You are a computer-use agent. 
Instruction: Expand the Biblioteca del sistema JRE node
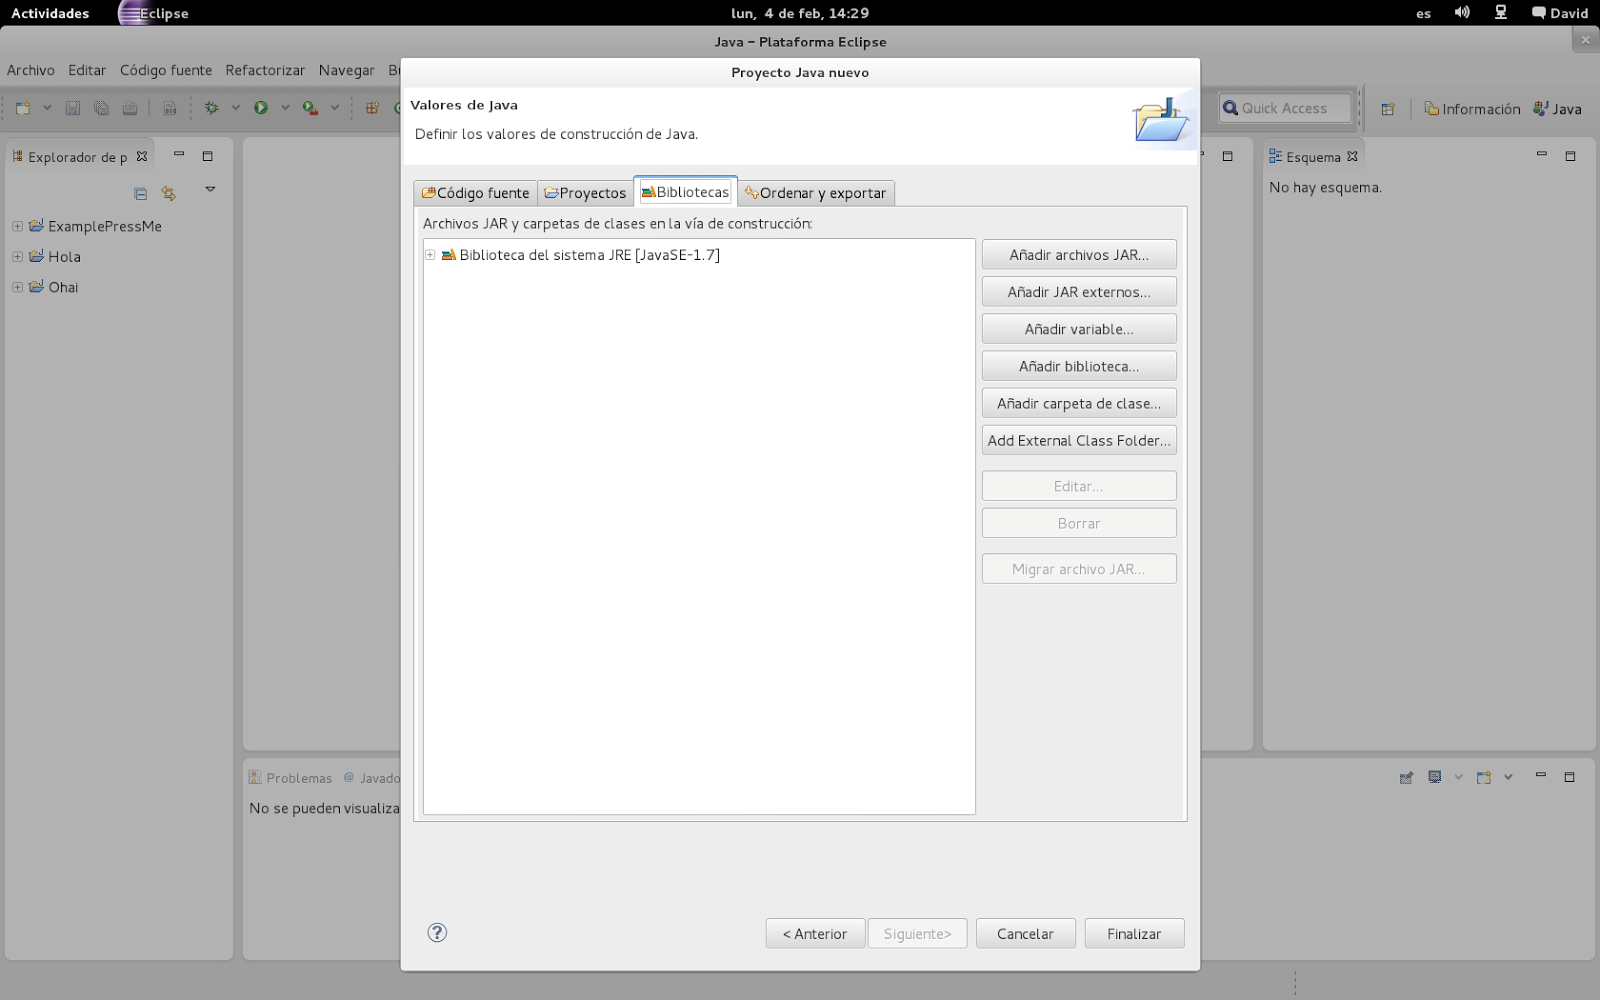pos(430,255)
